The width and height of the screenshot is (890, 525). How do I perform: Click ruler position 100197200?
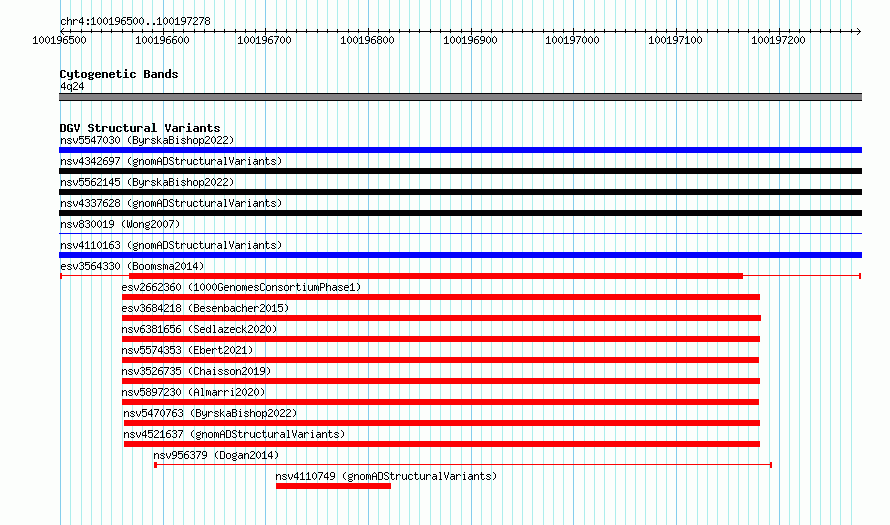[778, 40]
